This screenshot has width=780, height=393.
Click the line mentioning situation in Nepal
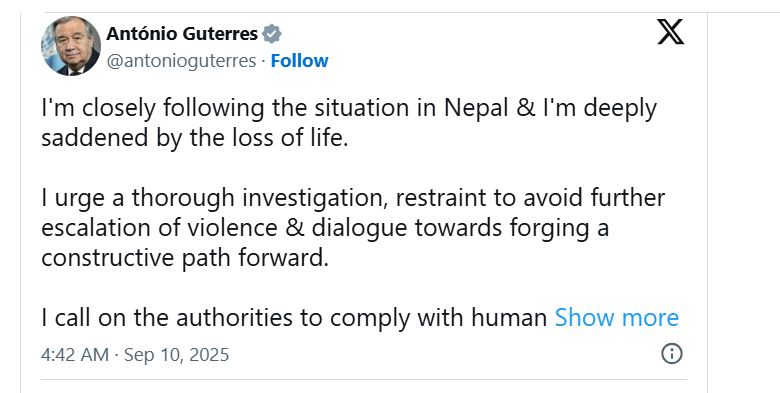tap(349, 108)
